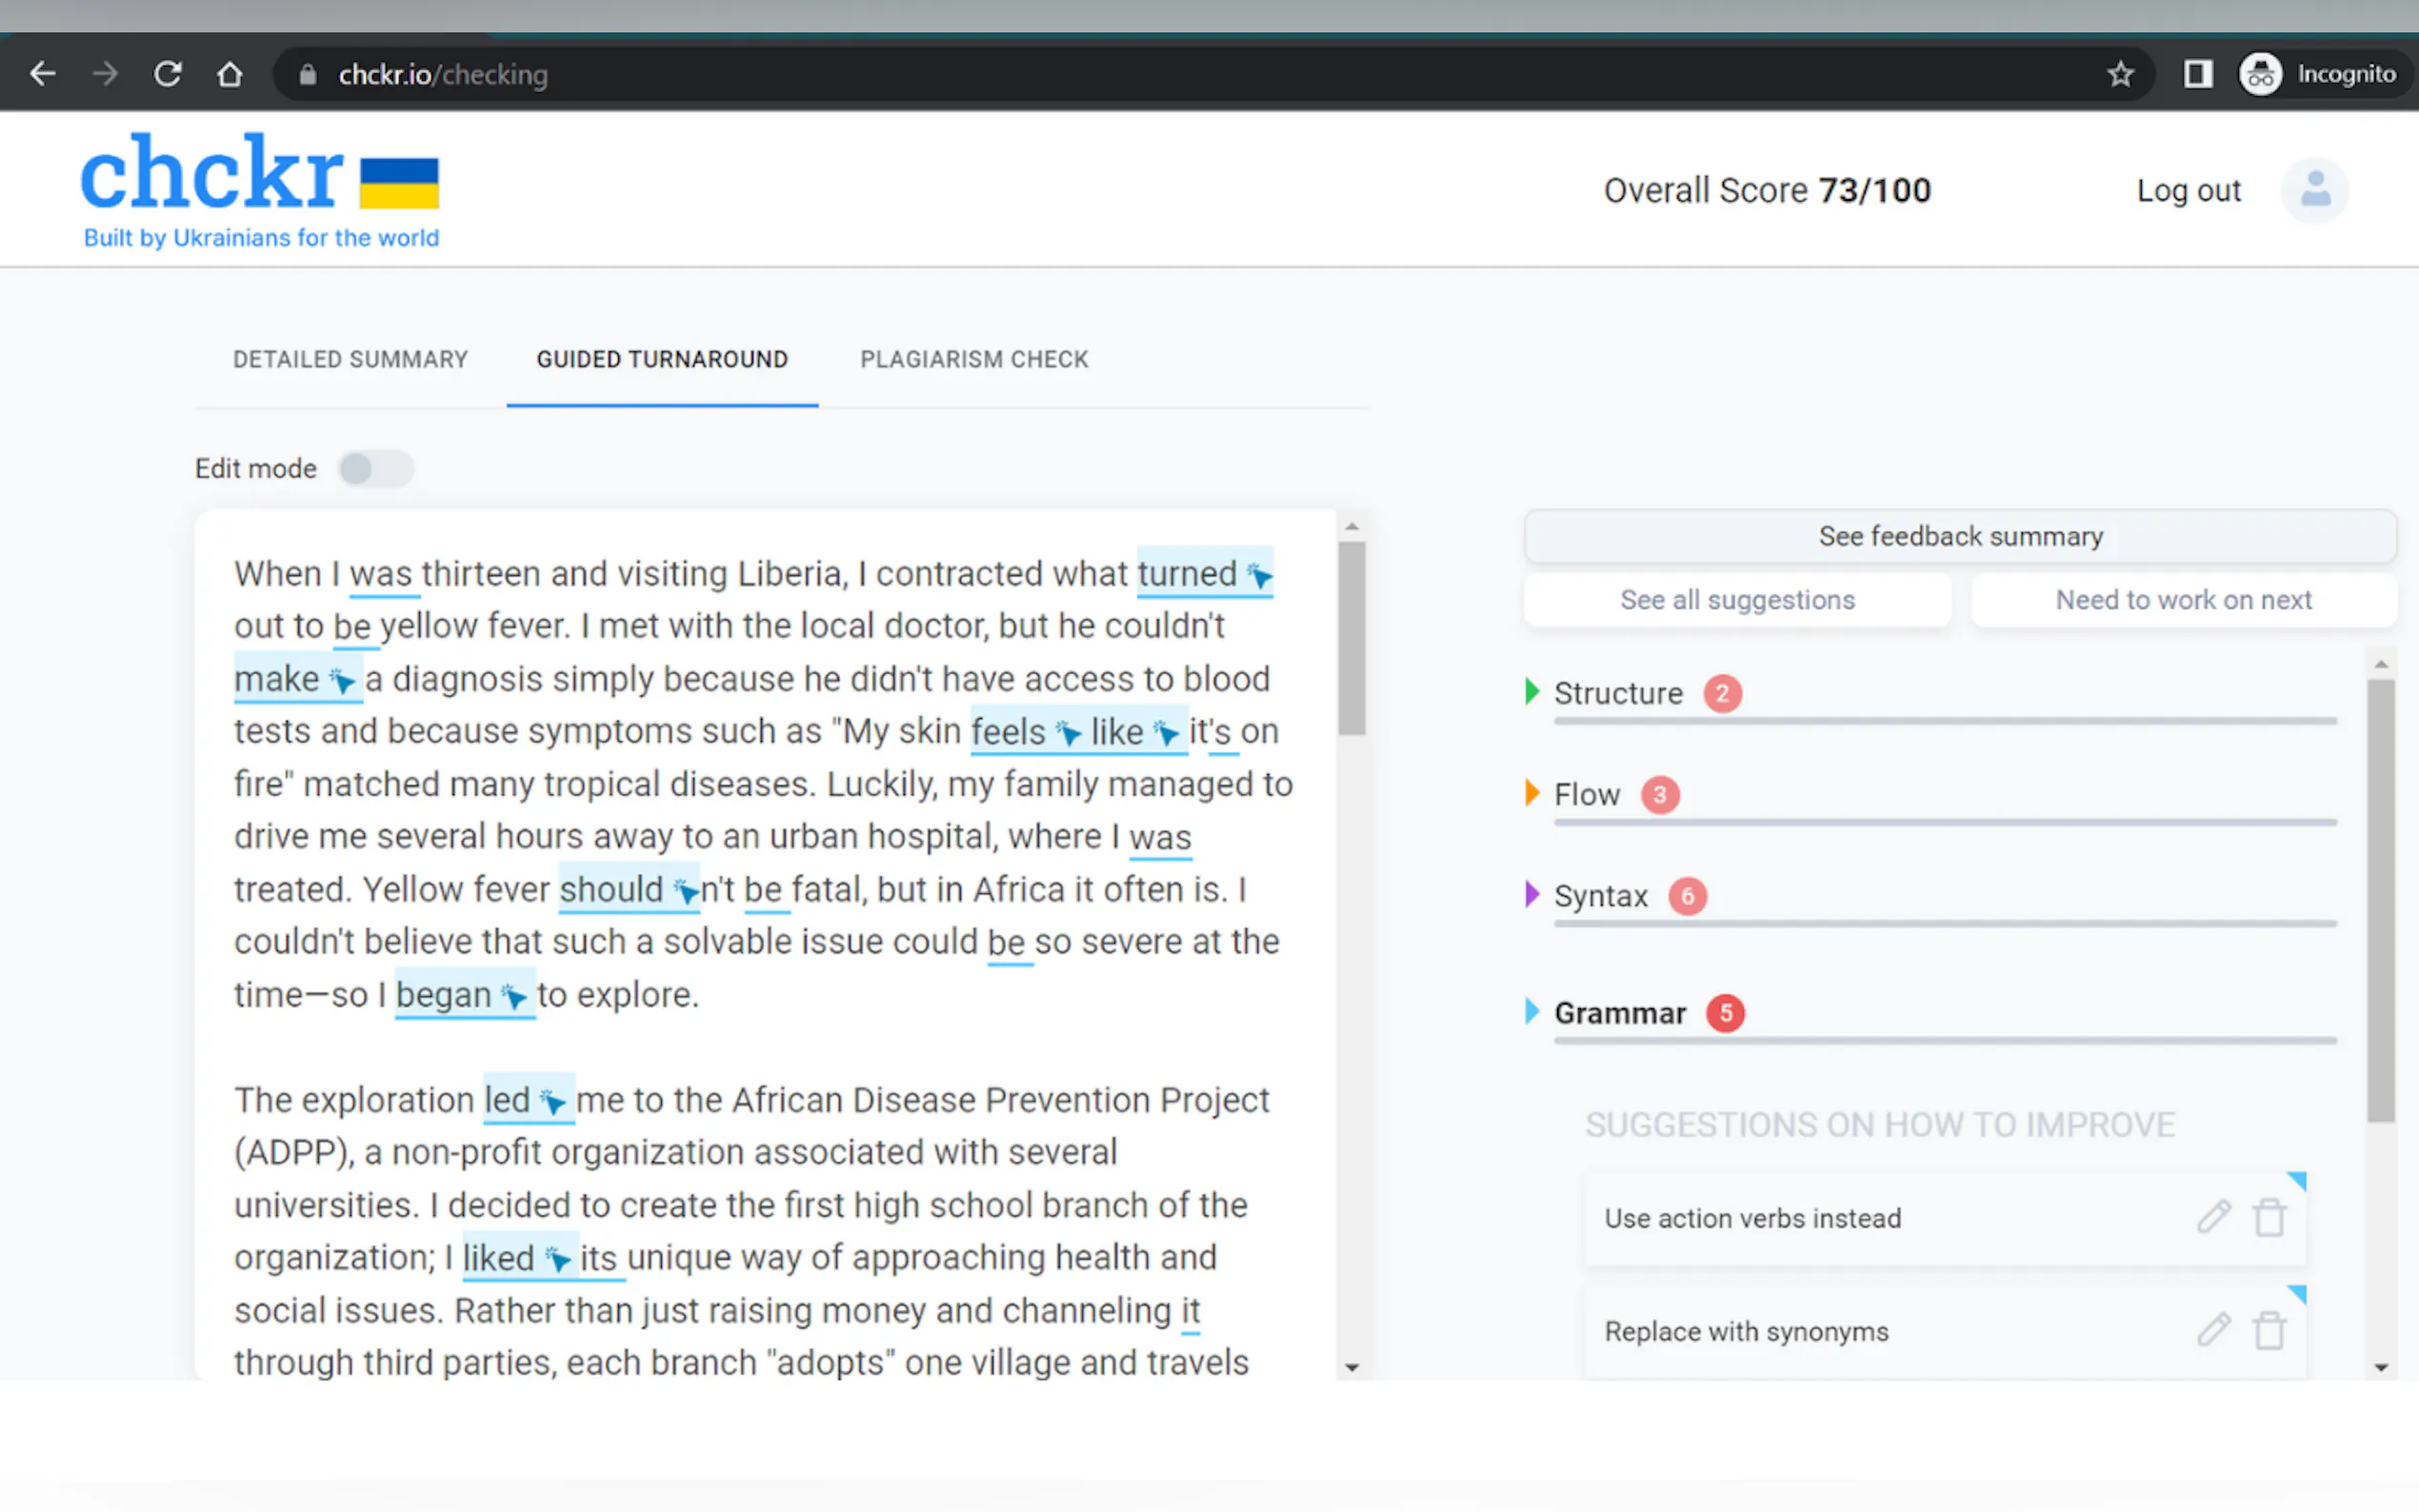Switch to the Detailed Summary tab

click(350, 359)
